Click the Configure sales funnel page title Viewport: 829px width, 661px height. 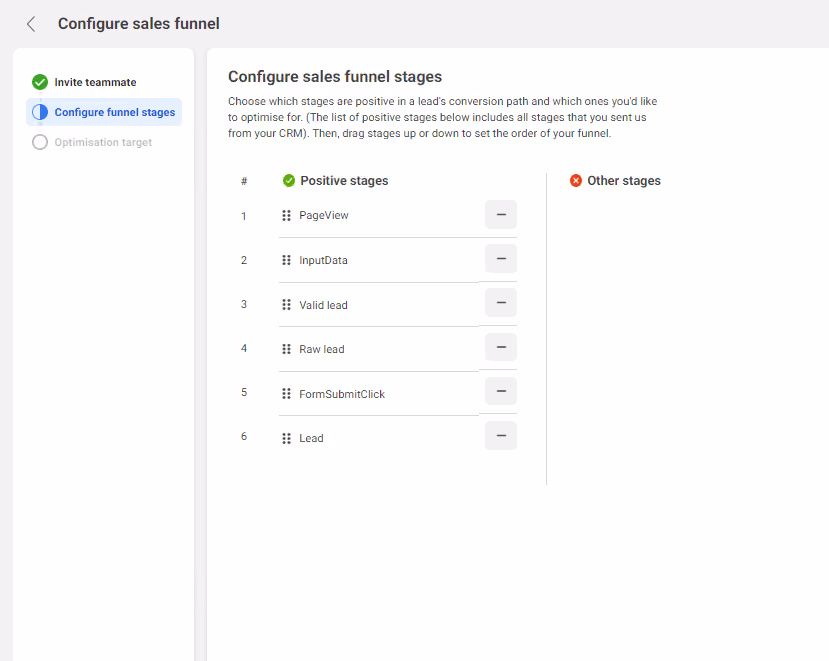[139, 24]
